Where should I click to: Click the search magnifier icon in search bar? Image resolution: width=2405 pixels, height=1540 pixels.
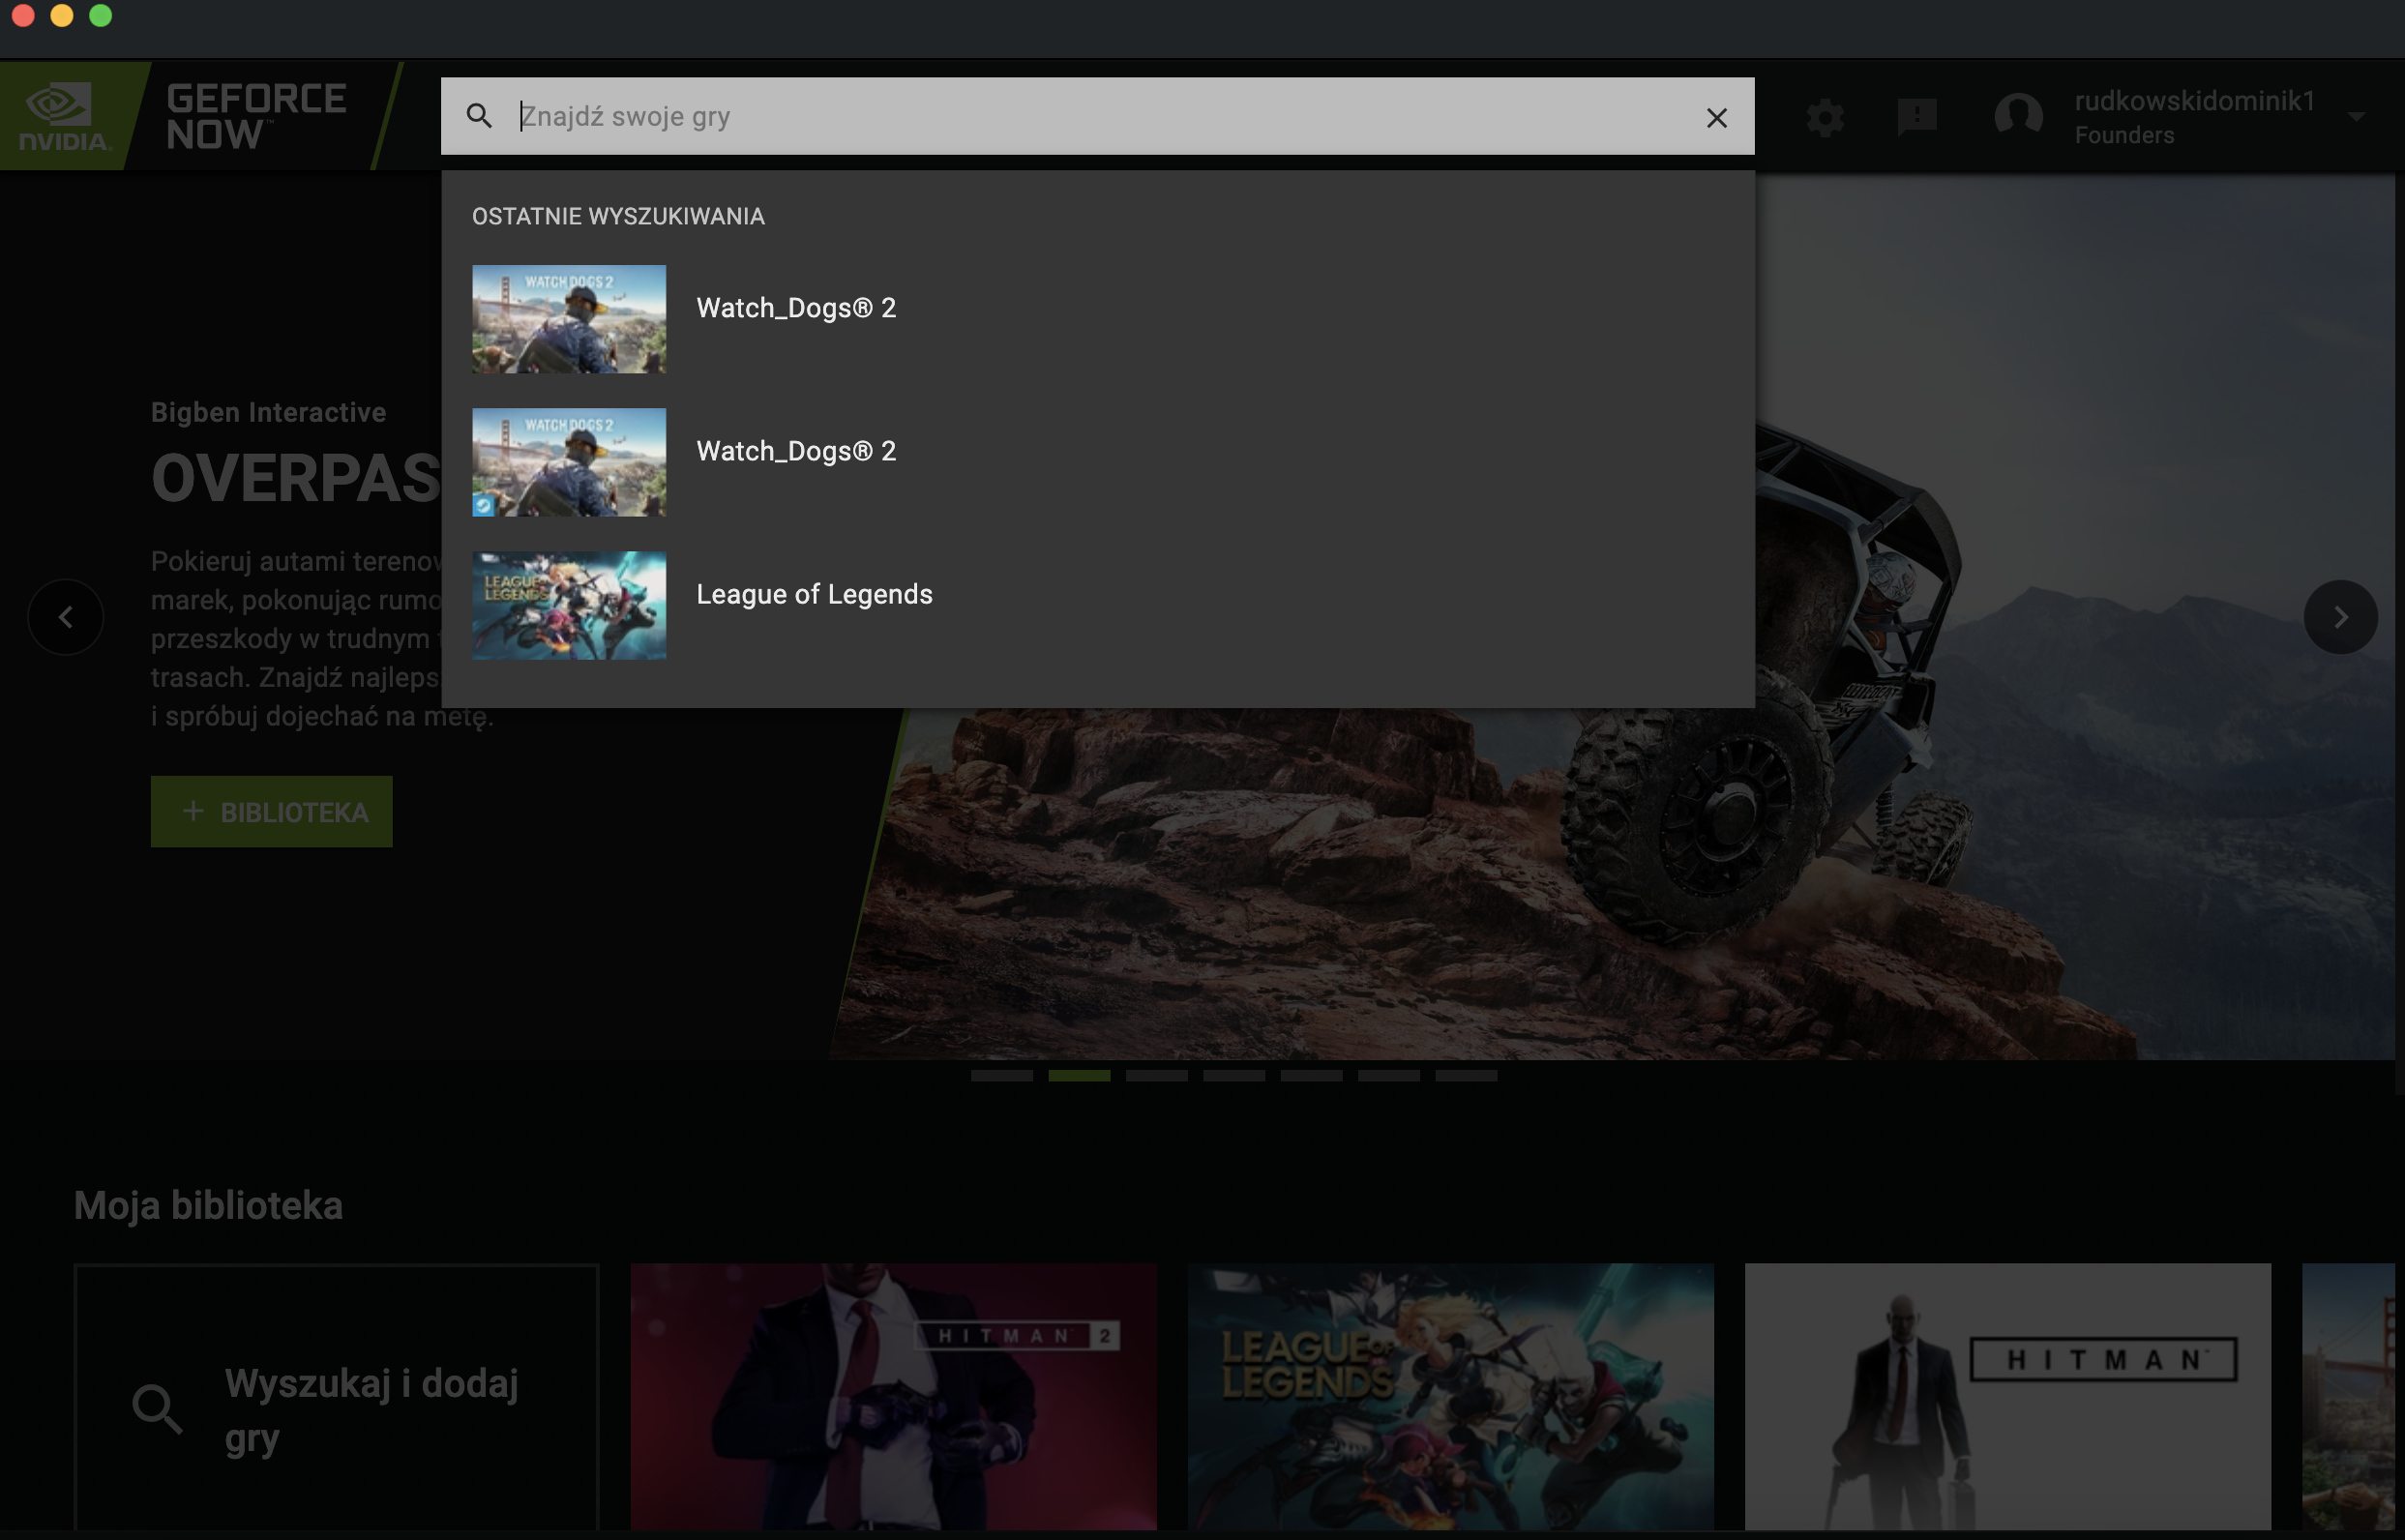click(479, 116)
